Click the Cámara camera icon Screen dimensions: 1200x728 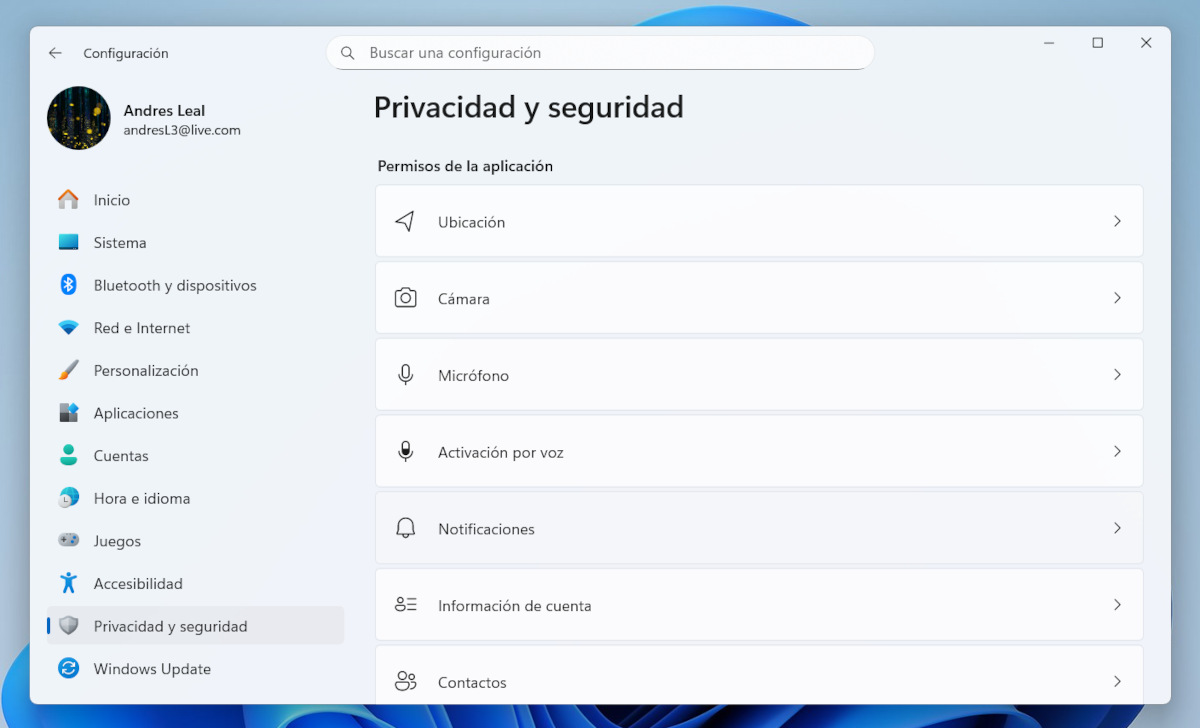click(x=405, y=298)
